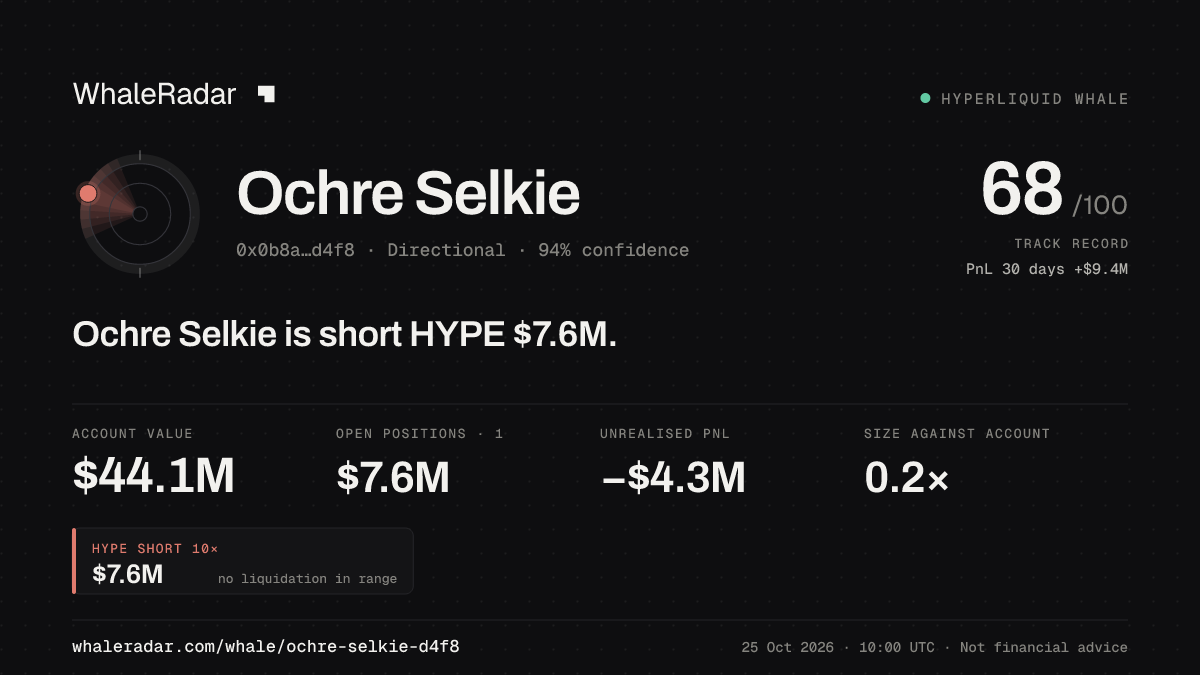
Task: Click the OPEN POSITIONS · 1 label
Action: (x=420, y=434)
